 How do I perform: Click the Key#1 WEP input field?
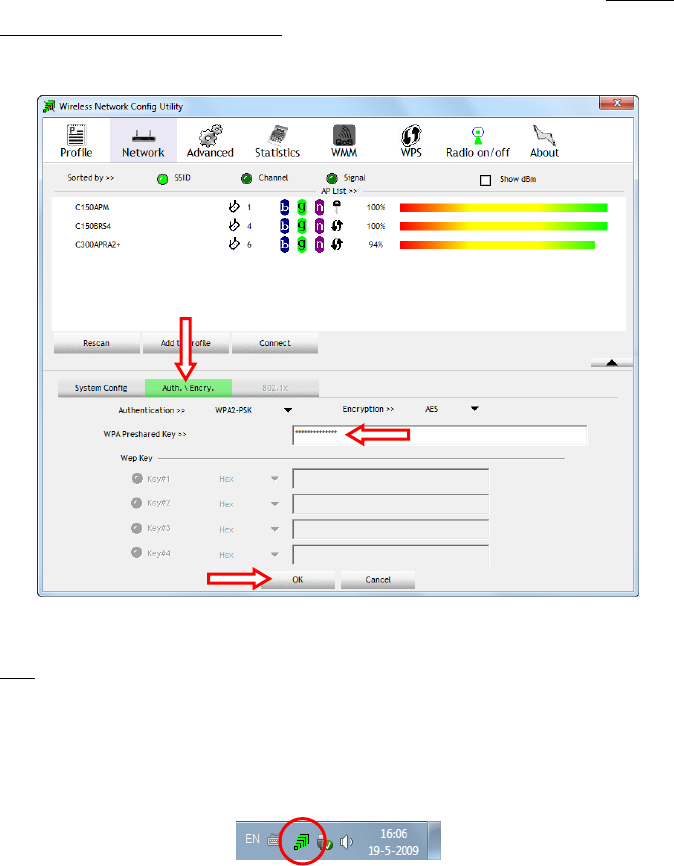pyautogui.click(x=391, y=478)
